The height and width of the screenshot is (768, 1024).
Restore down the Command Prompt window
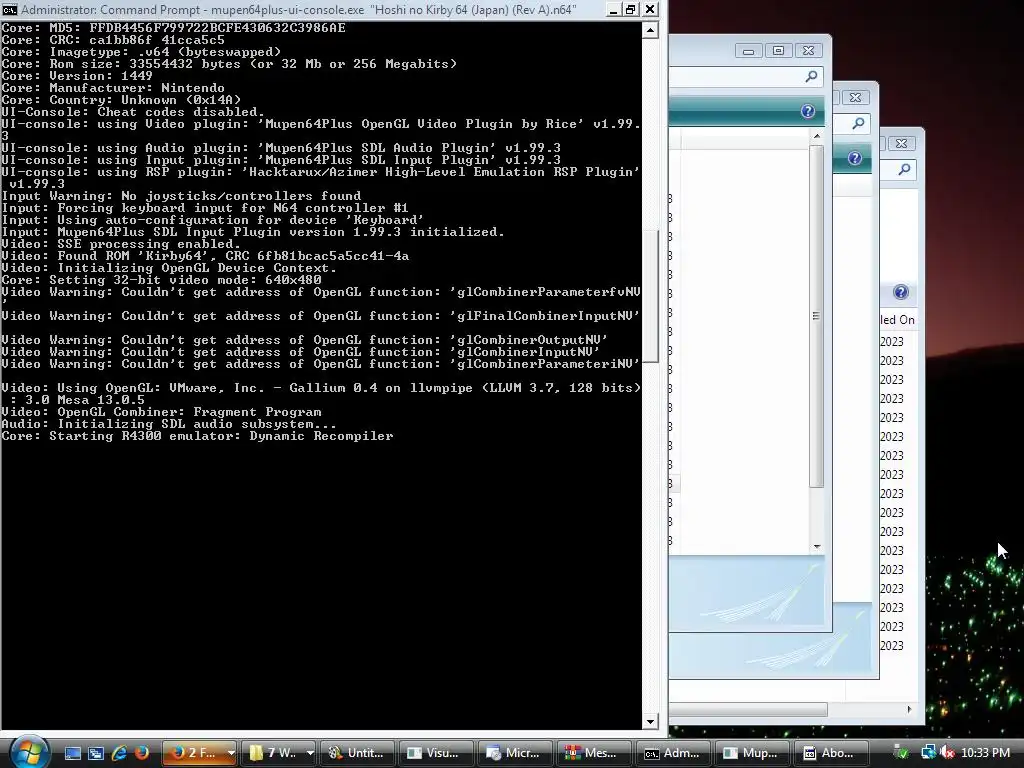(630, 9)
